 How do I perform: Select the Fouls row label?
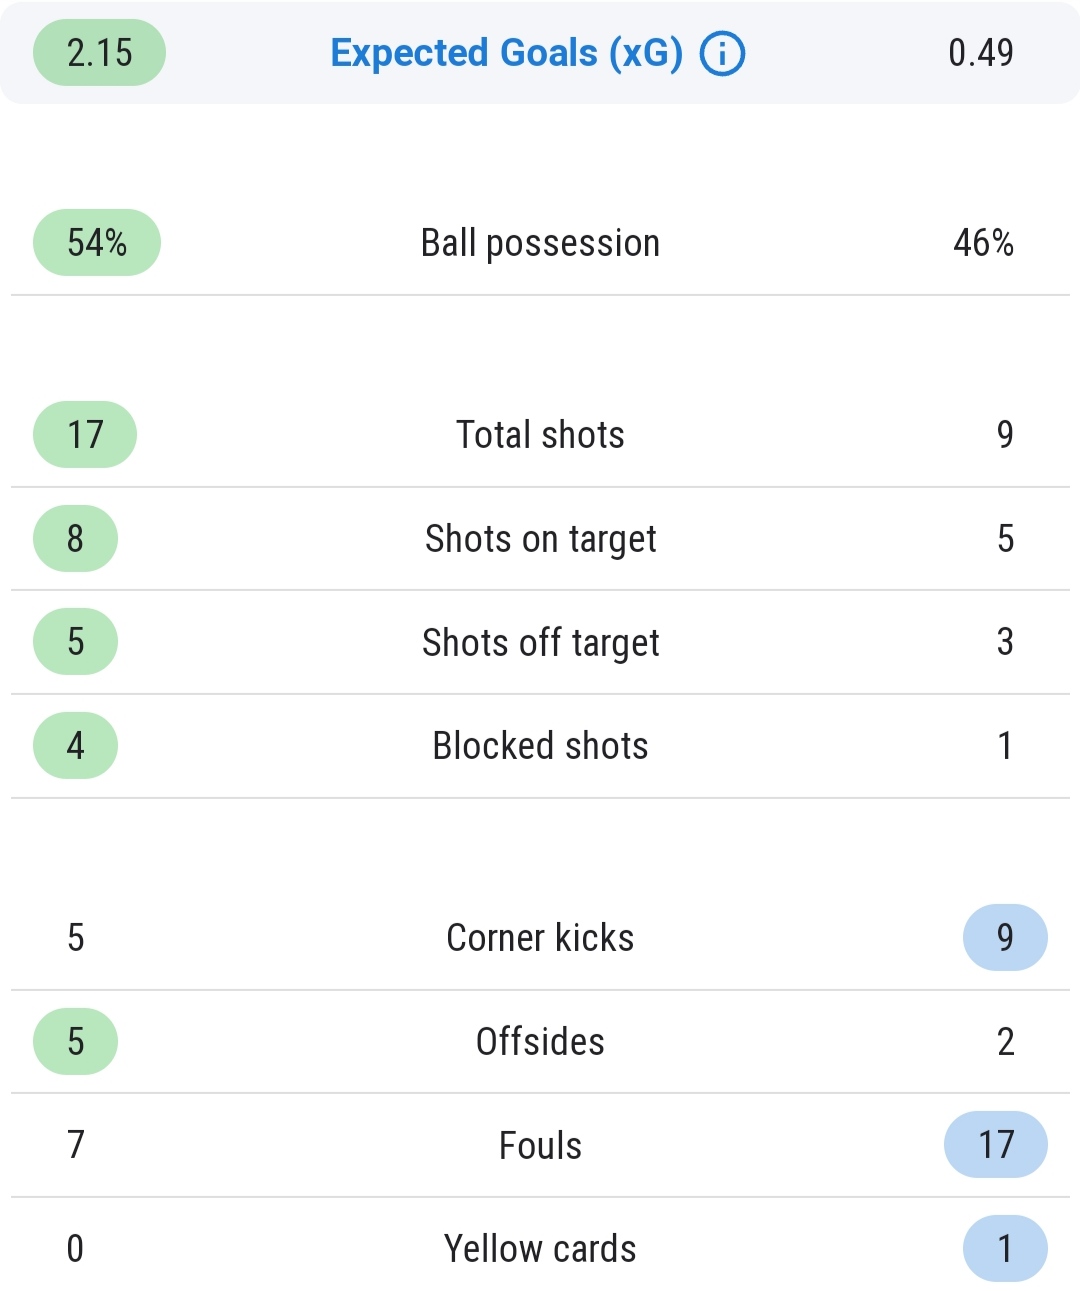[x=540, y=1145]
